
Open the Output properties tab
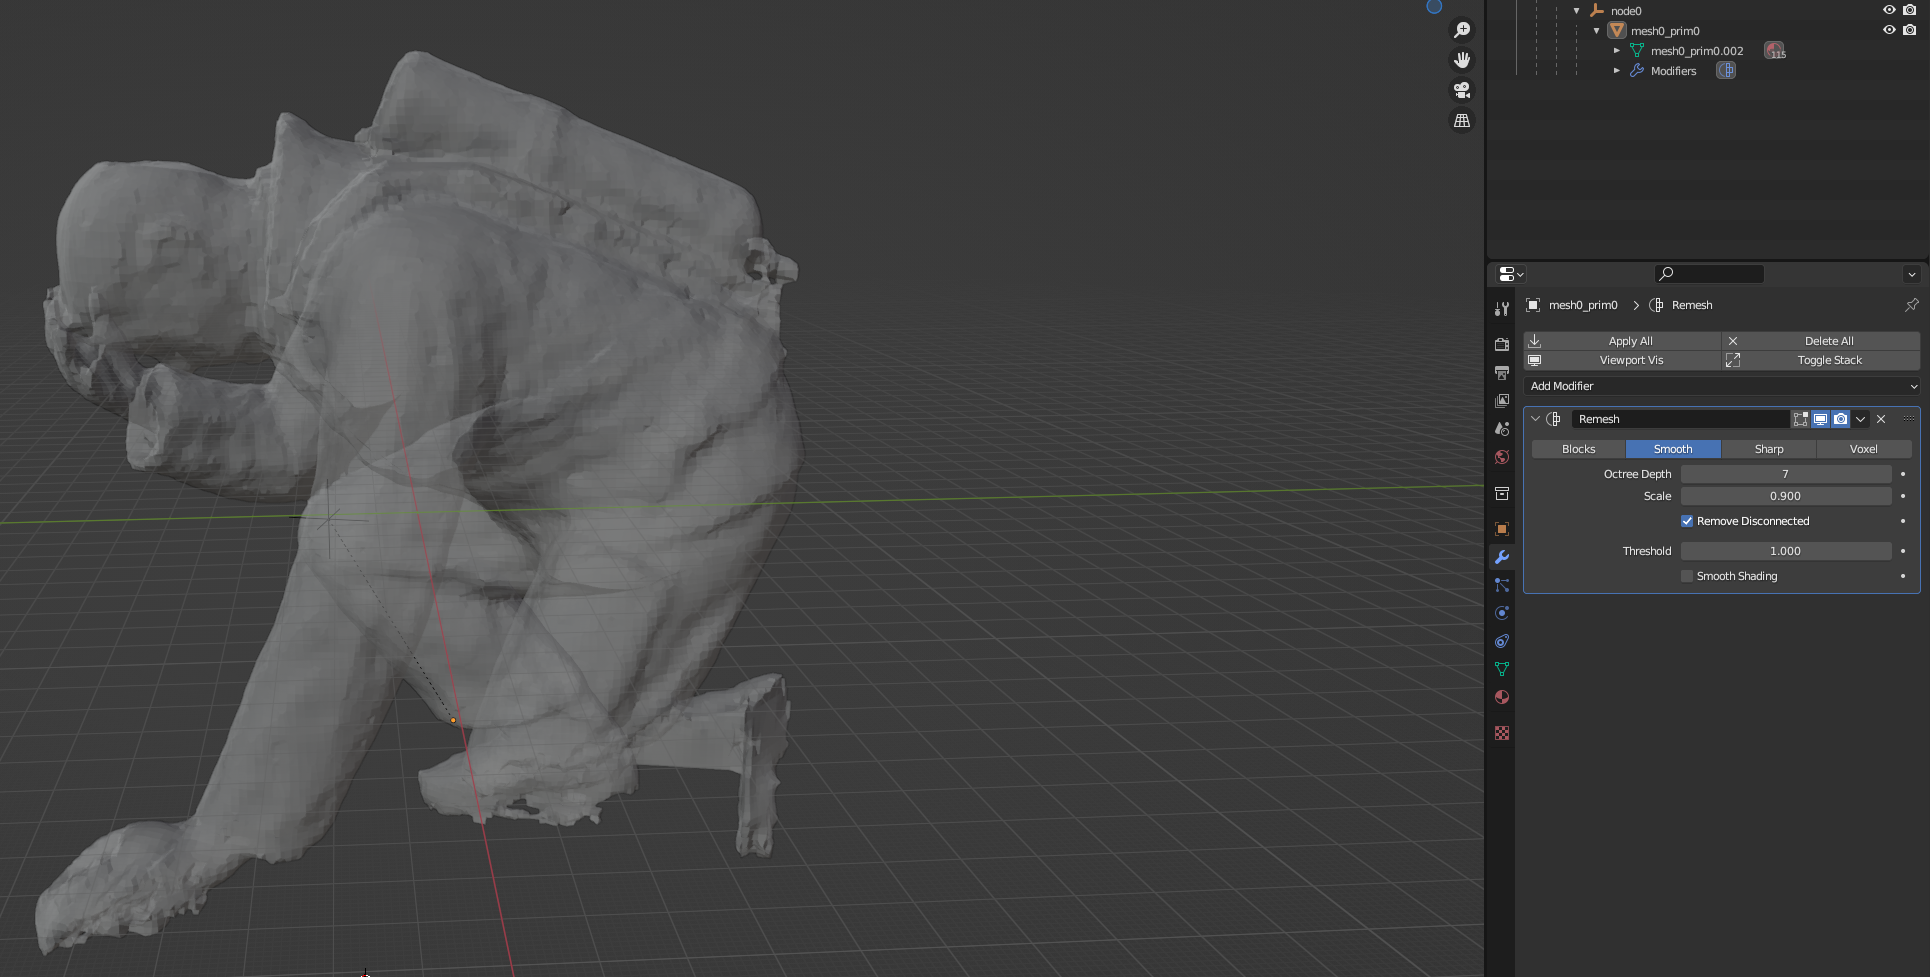click(1502, 372)
